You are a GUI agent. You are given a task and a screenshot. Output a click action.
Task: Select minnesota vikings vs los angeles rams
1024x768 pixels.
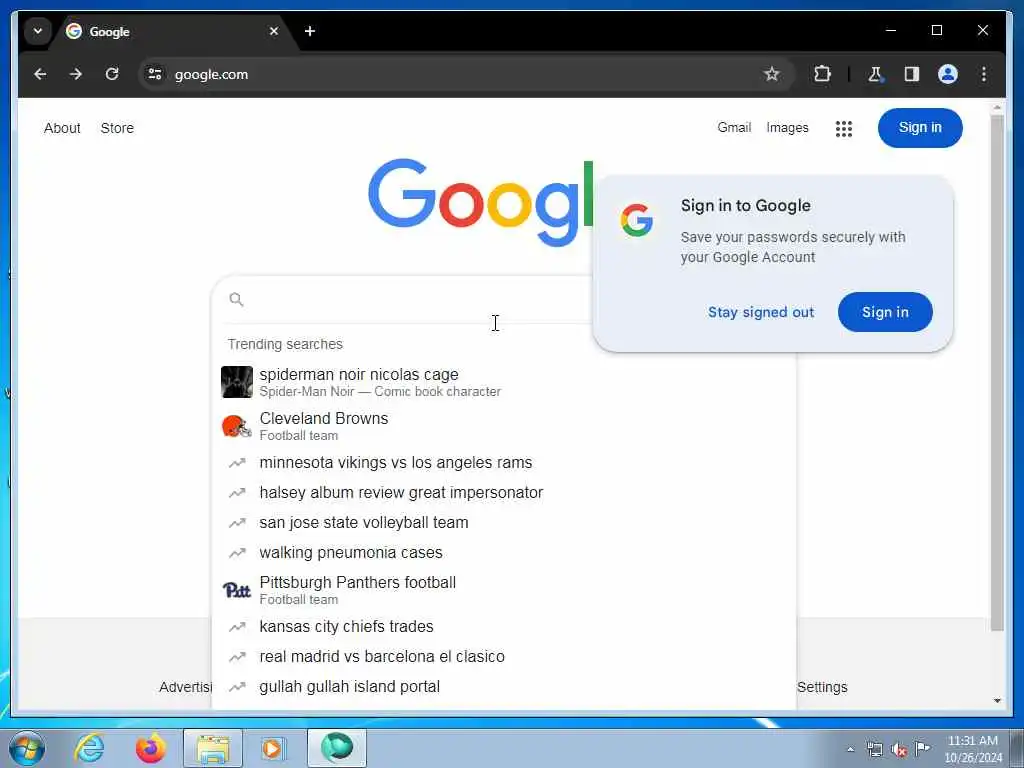tap(504, 462)
